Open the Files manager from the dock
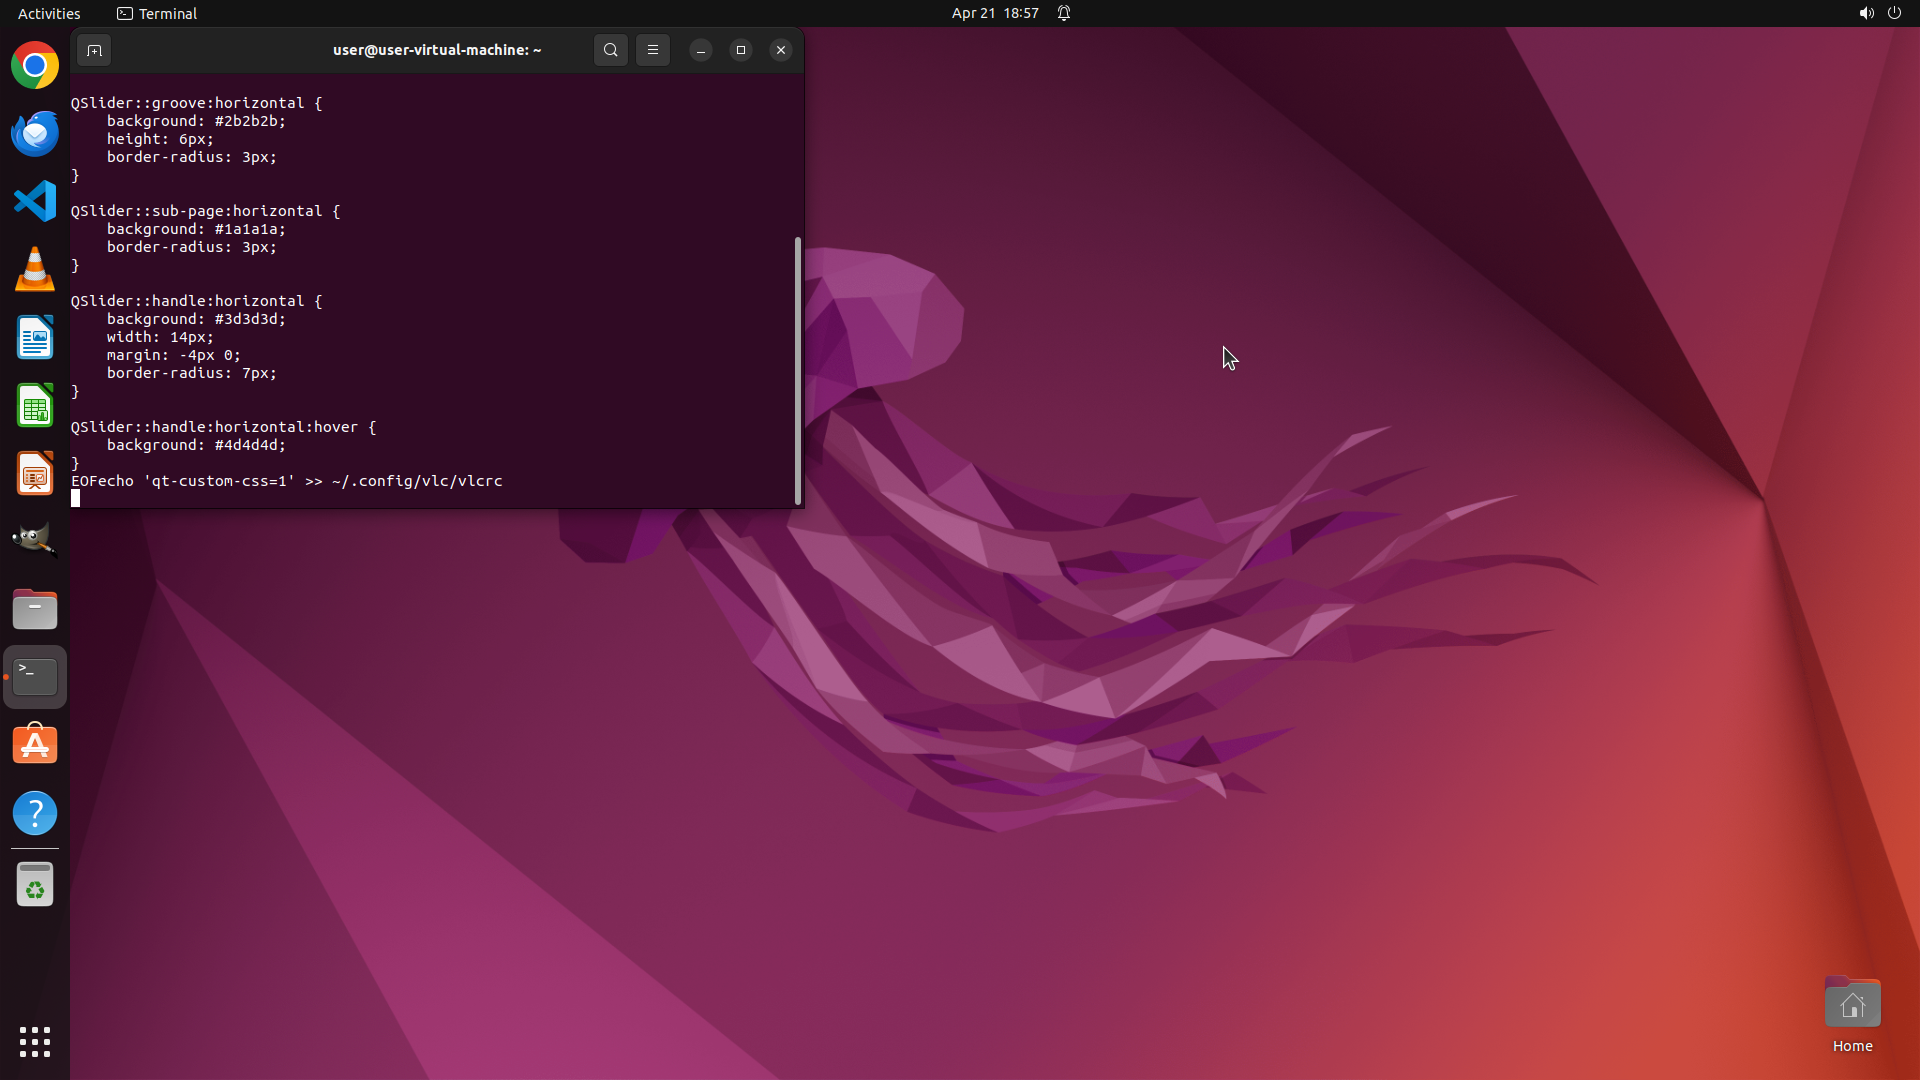This screenshot has width=1920, height=1080. click(x=35, y=609)
